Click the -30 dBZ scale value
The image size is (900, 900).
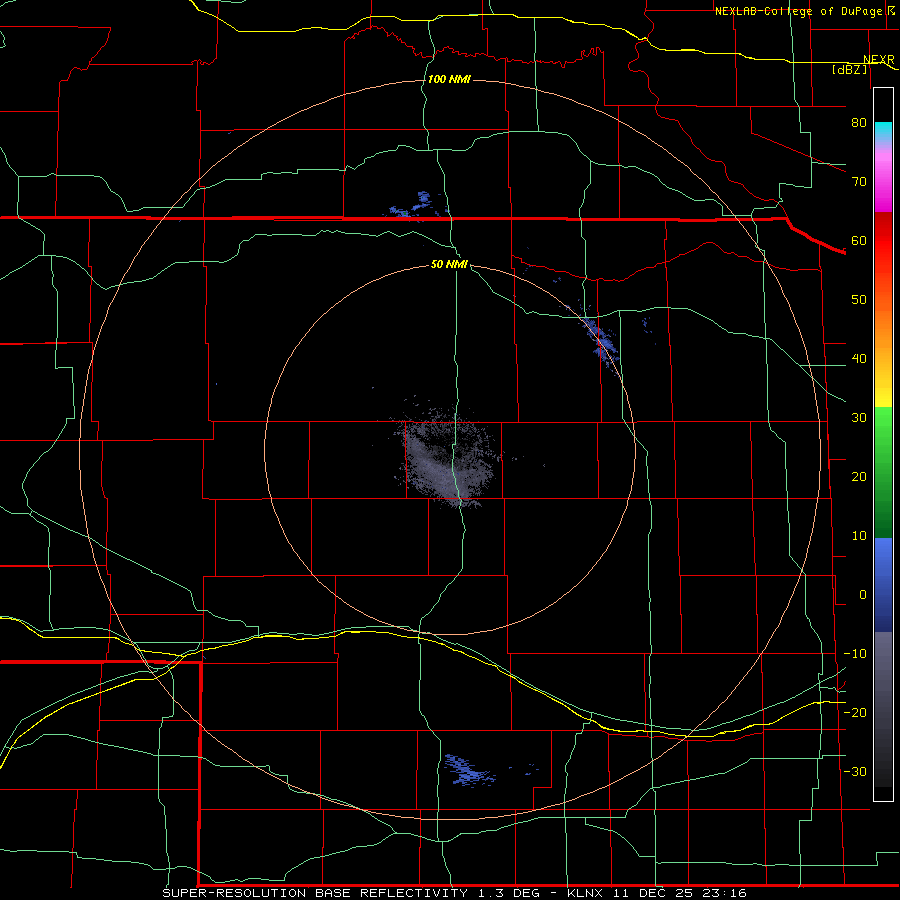855,771
